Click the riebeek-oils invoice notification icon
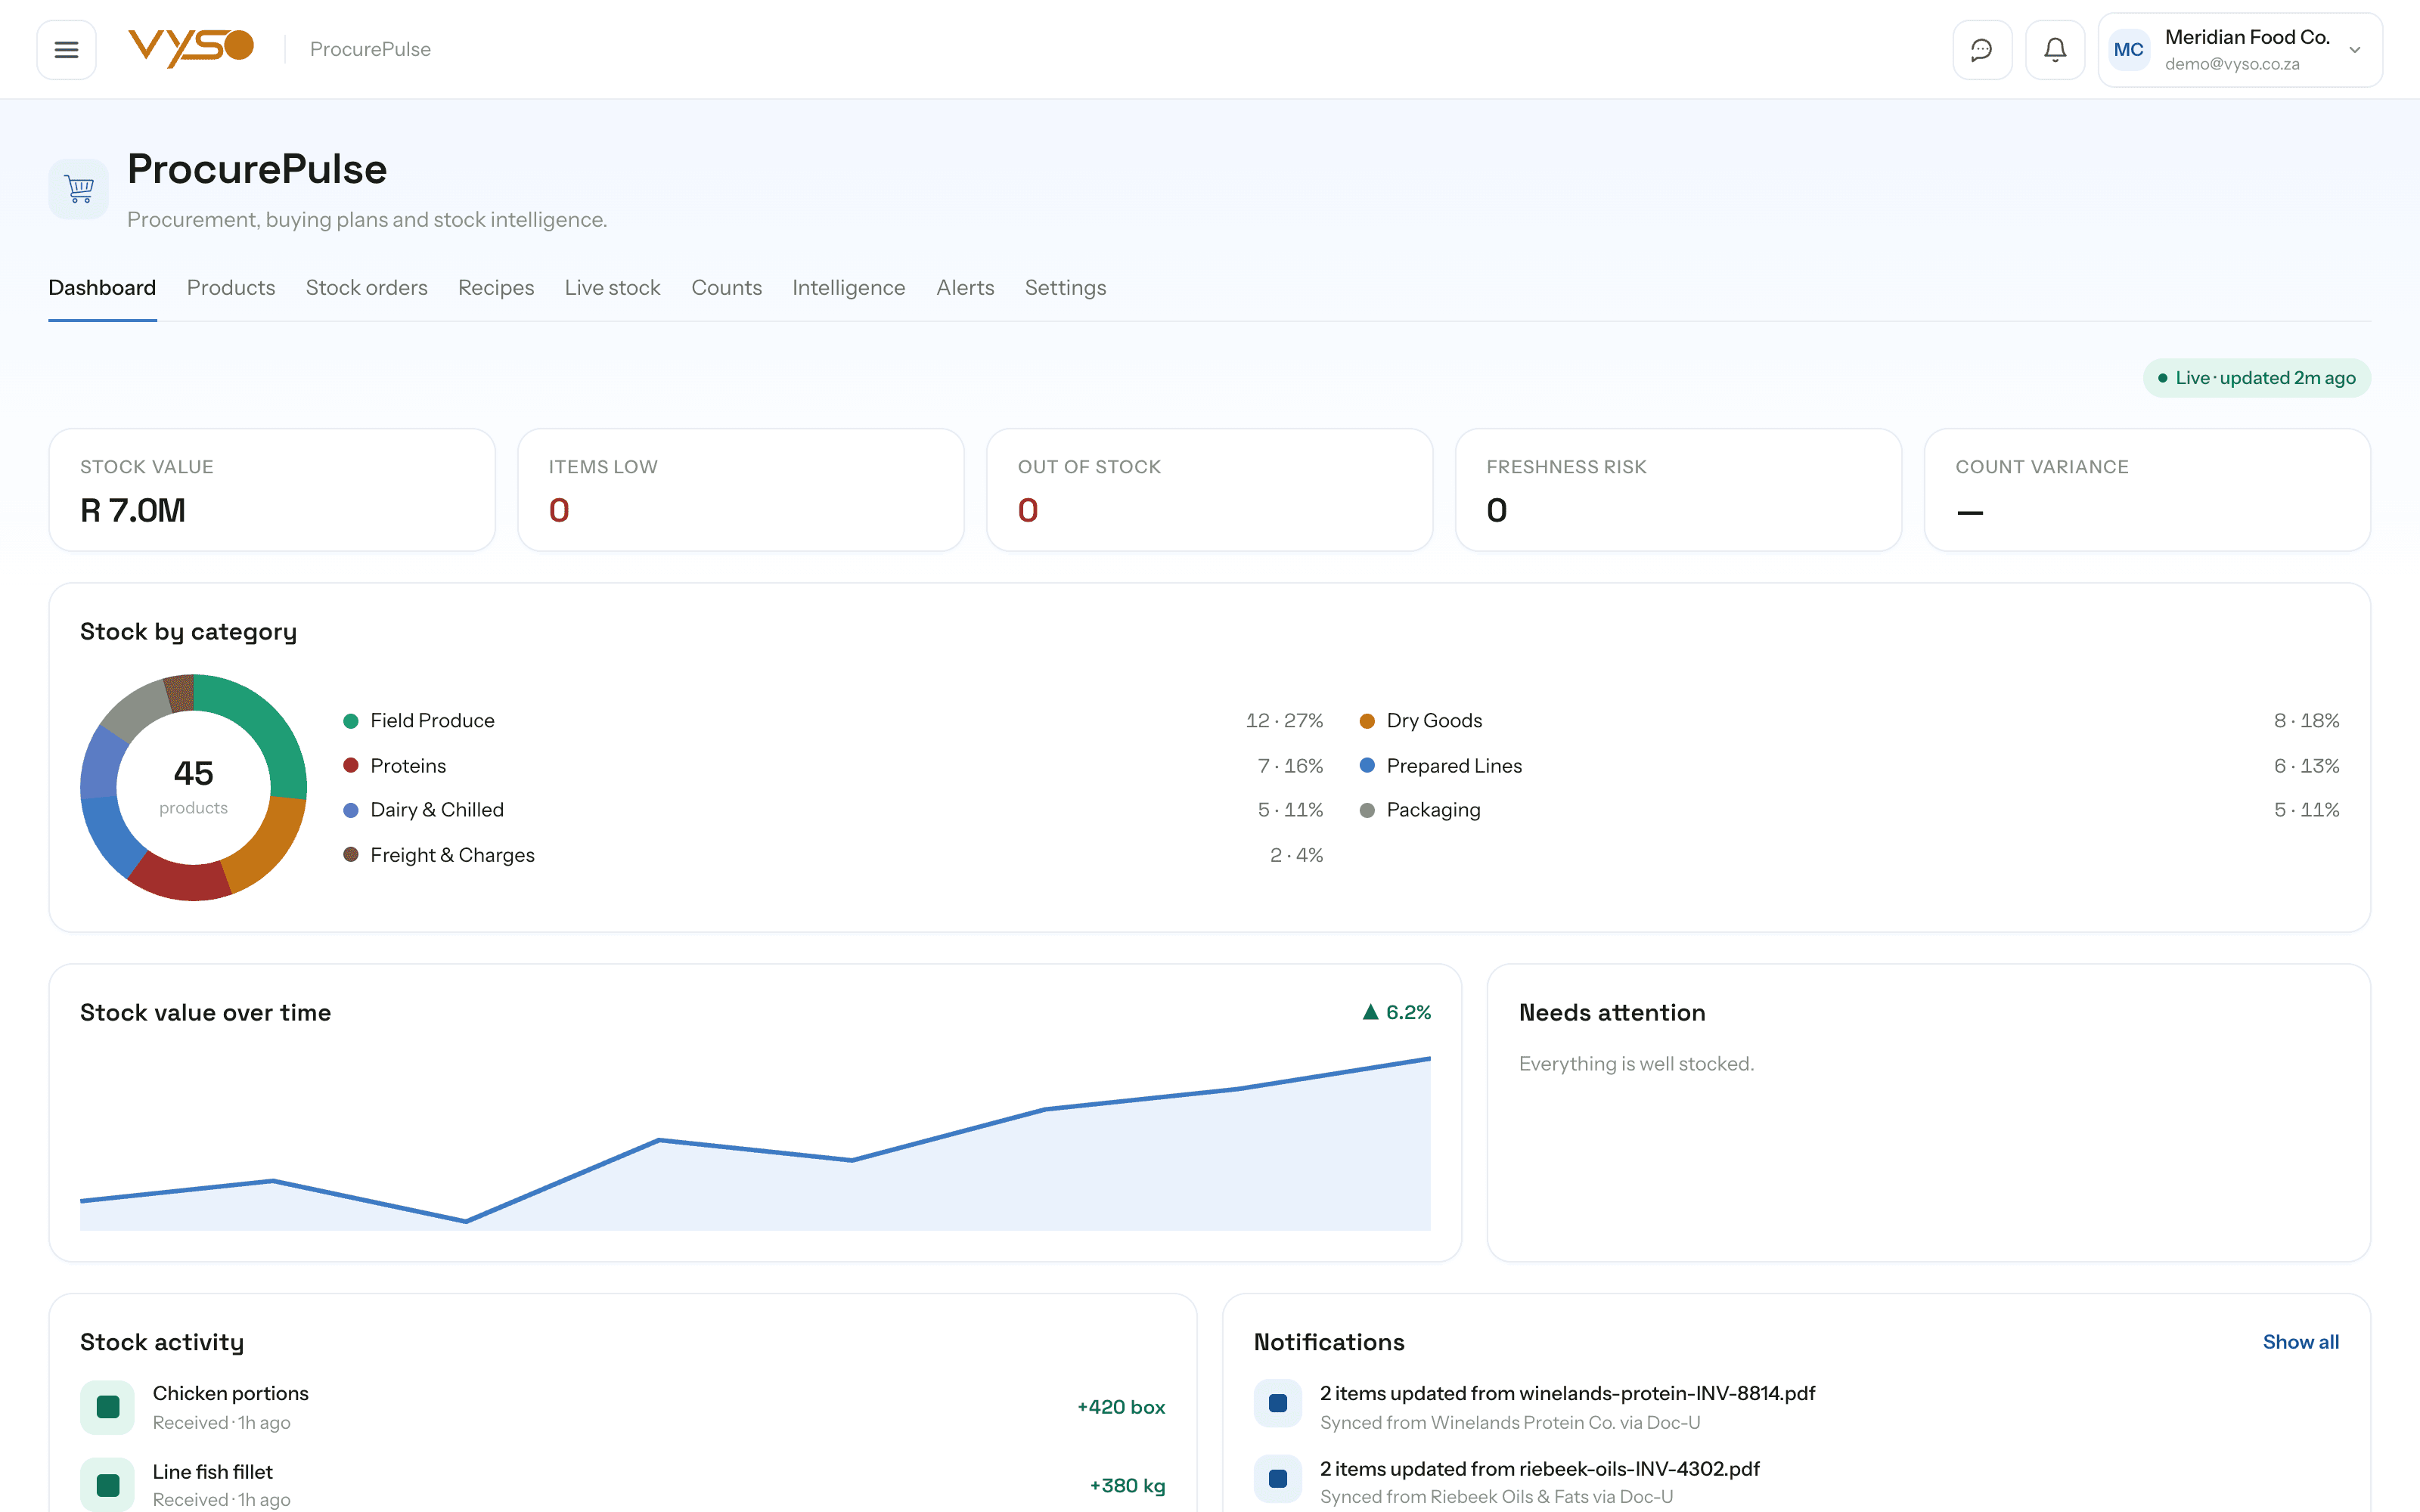 pos(1277,1478)
